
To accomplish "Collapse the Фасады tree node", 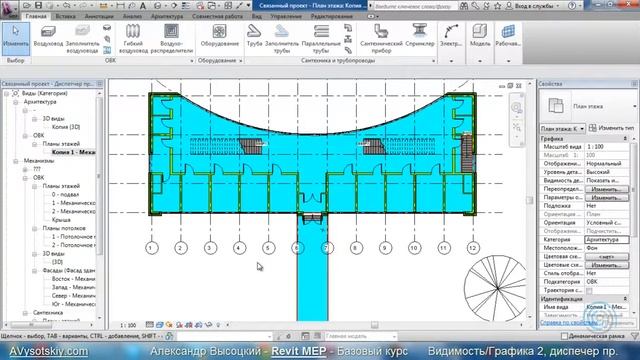I will 35,271.
